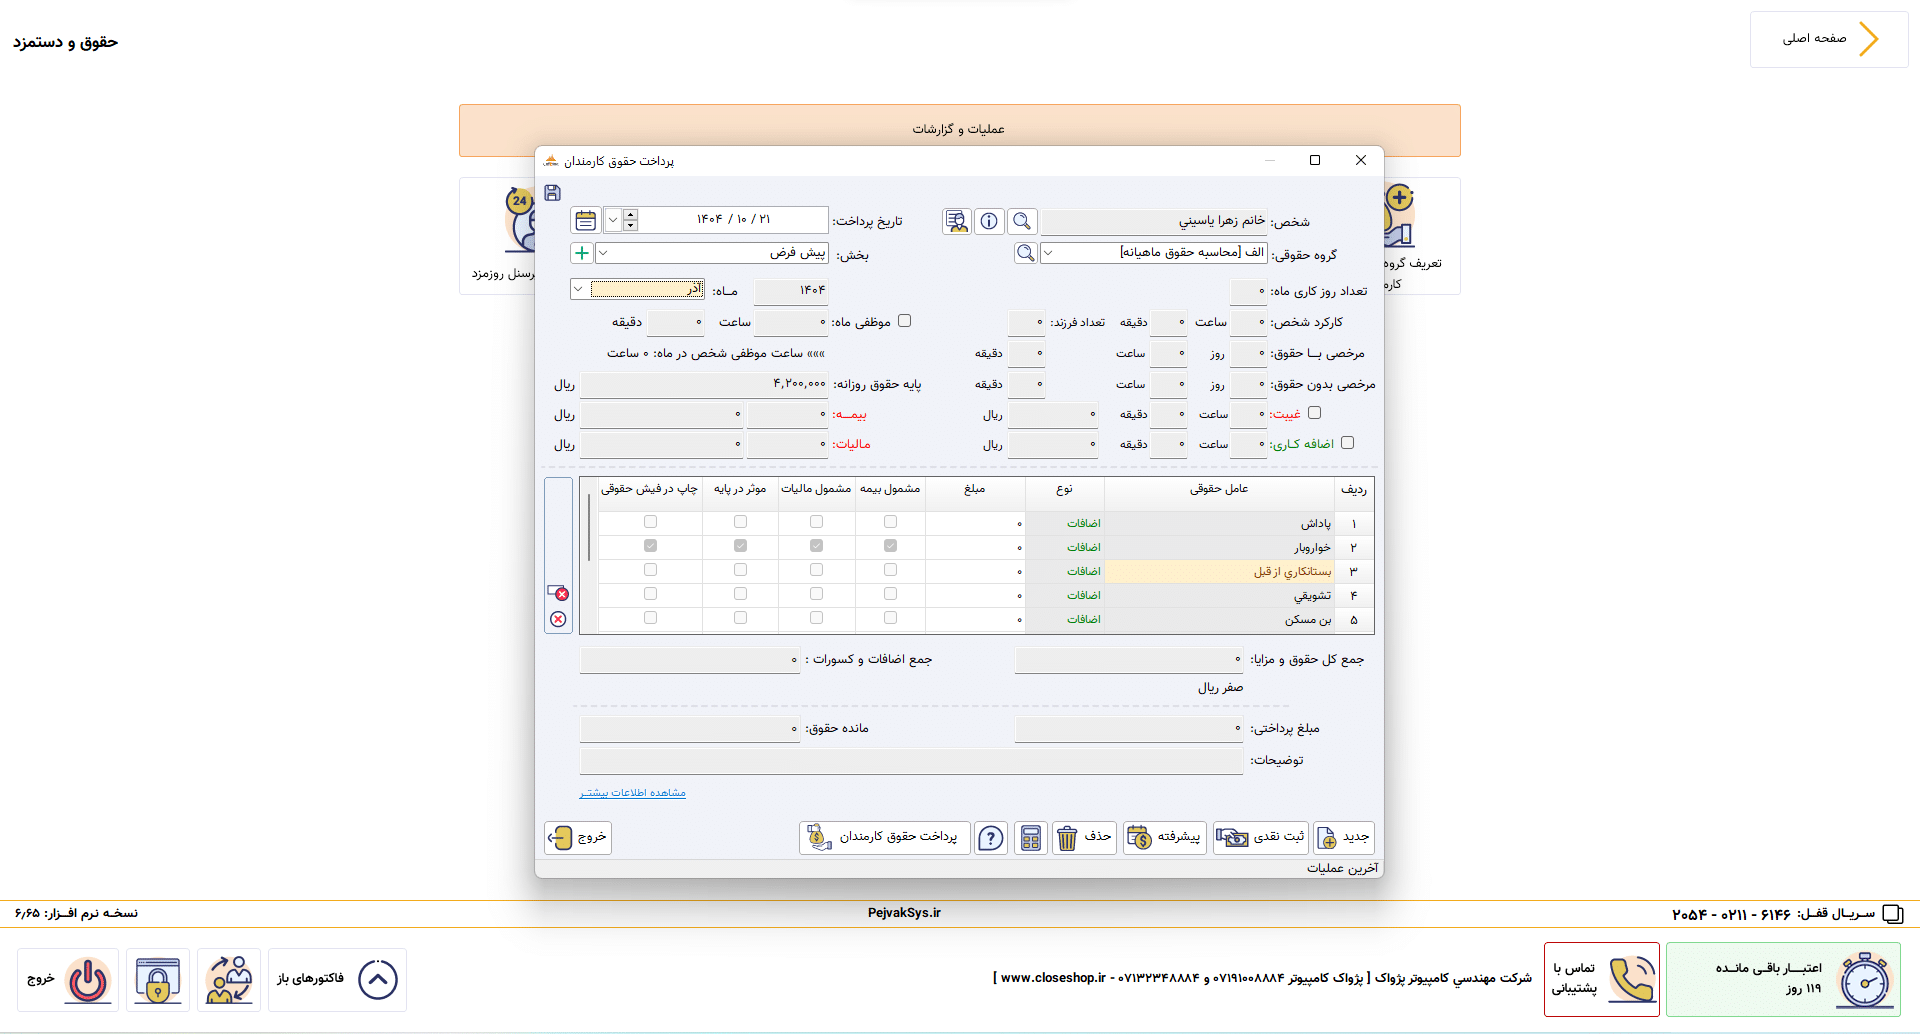Select the بستانکاری از قبل table row
Screen dimensions: 1920x1034
(x=985, y=571)
